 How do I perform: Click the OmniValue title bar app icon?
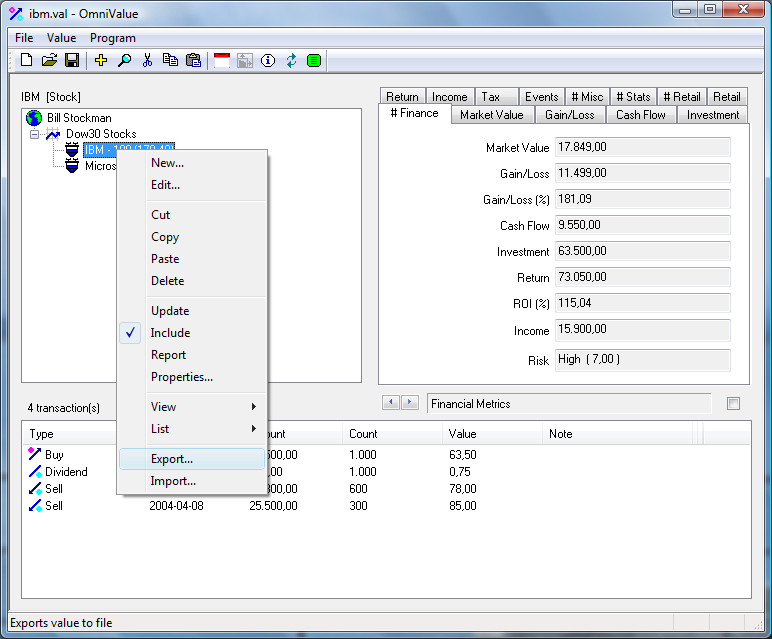pyautogui.click(x=16, y=14)
